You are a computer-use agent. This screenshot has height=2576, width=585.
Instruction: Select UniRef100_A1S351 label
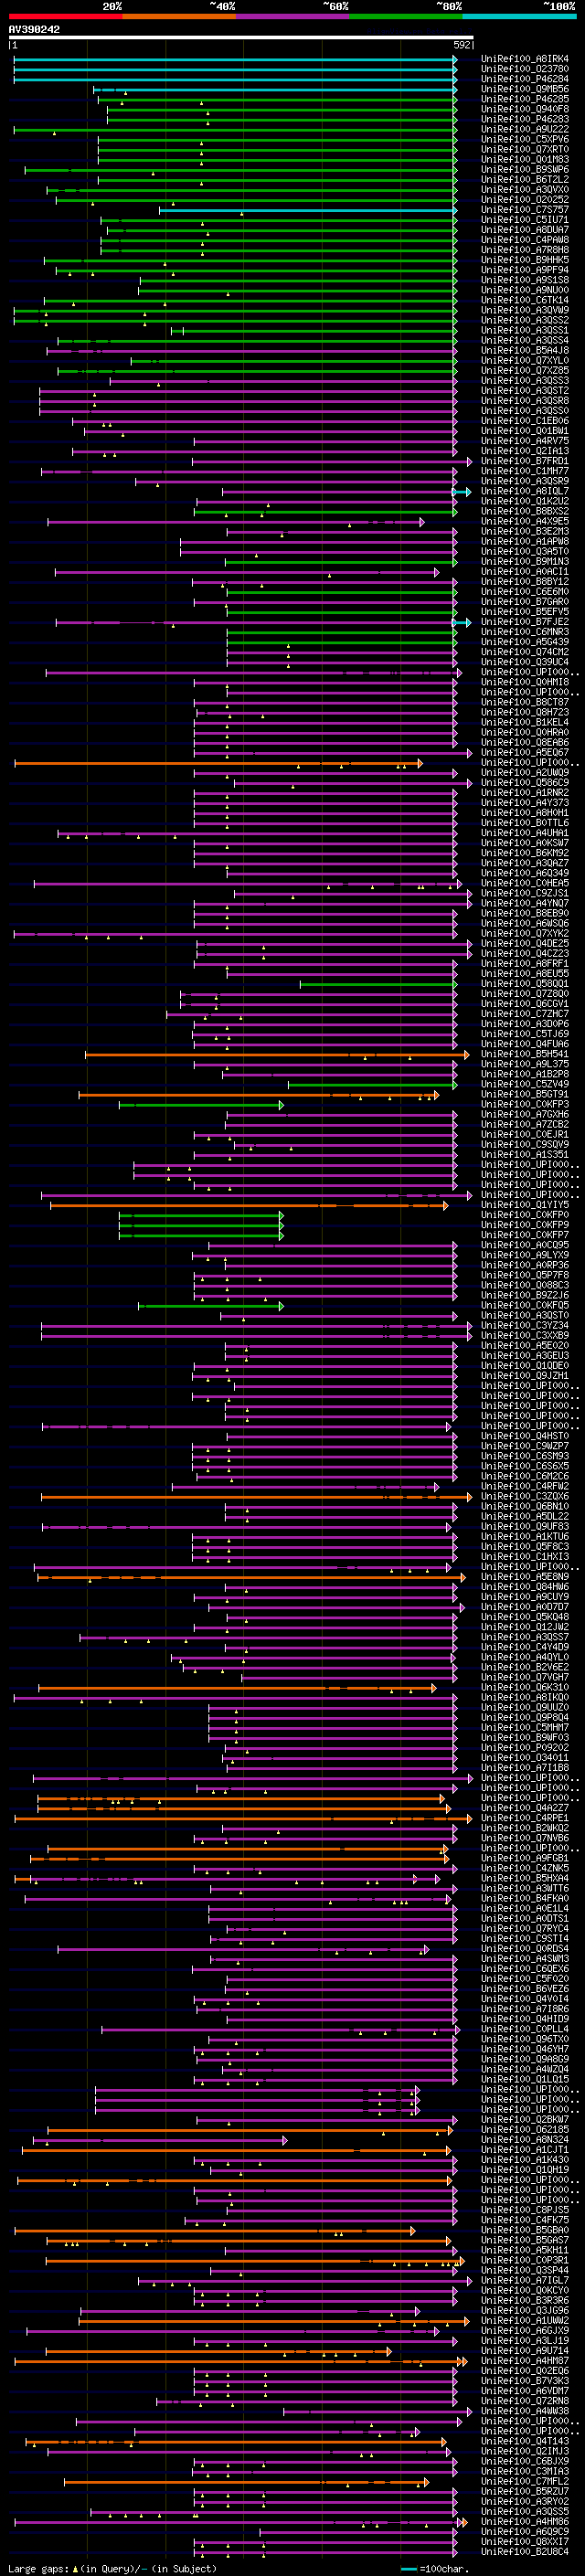click(x=525, y=1155)
